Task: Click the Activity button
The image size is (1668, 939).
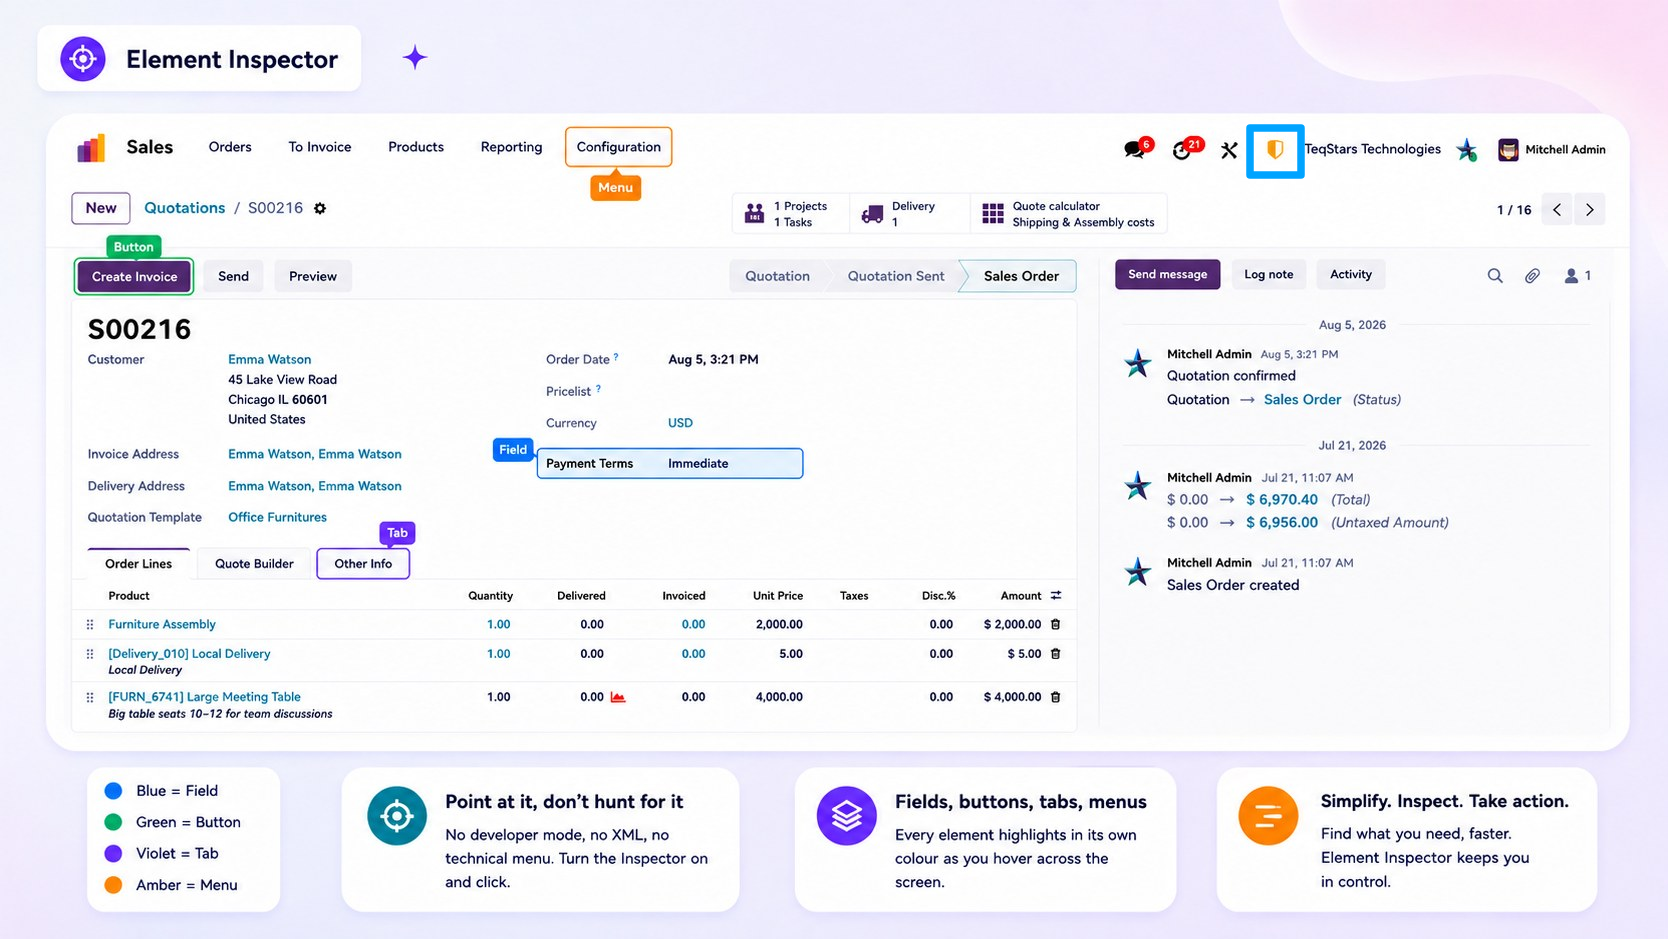Action: tap(1351, 275)
